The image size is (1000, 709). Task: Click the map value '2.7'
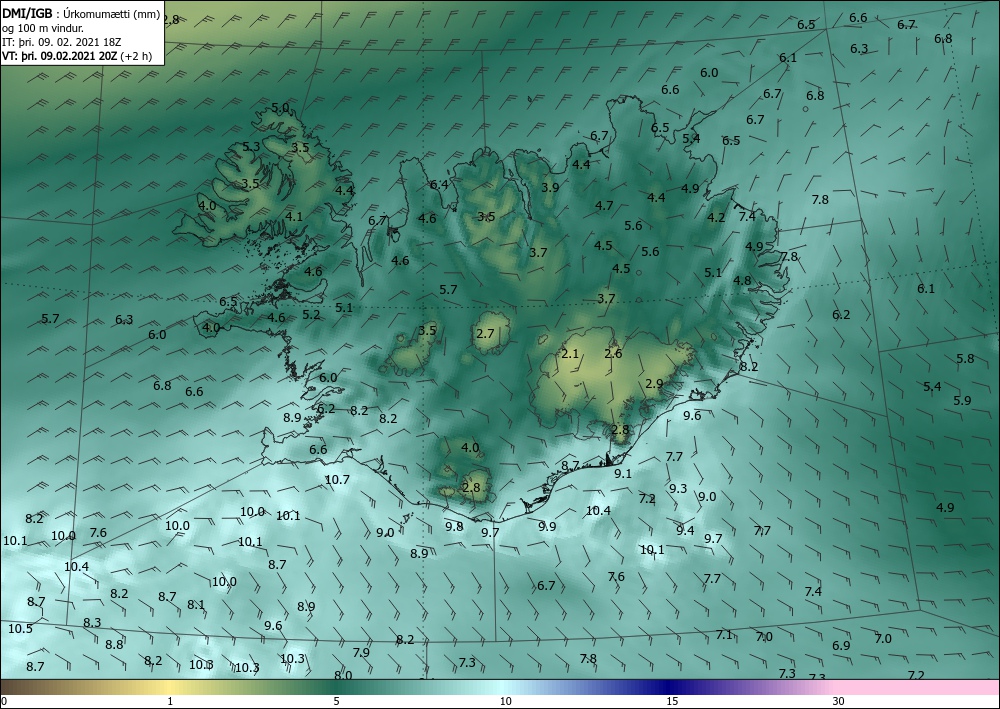[x=485, y=333]
